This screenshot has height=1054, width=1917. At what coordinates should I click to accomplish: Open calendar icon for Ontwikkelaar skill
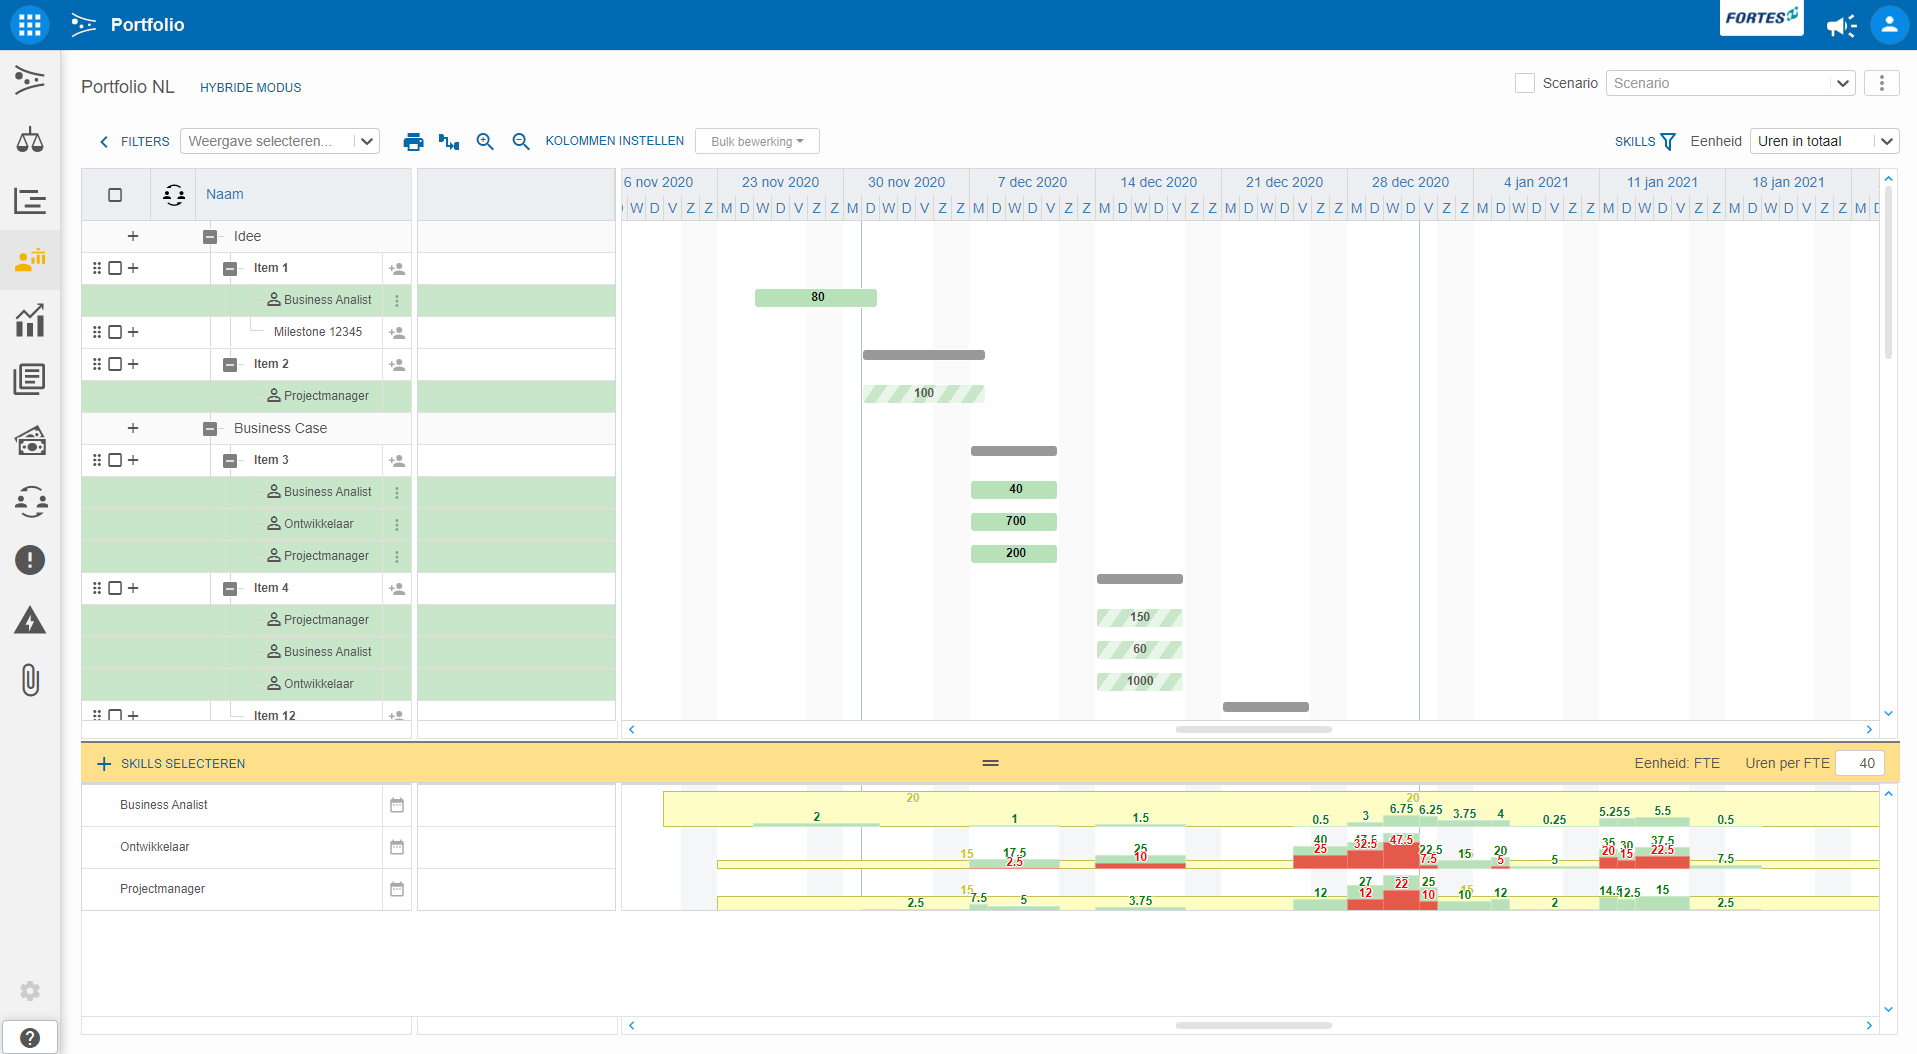(397, 847)
